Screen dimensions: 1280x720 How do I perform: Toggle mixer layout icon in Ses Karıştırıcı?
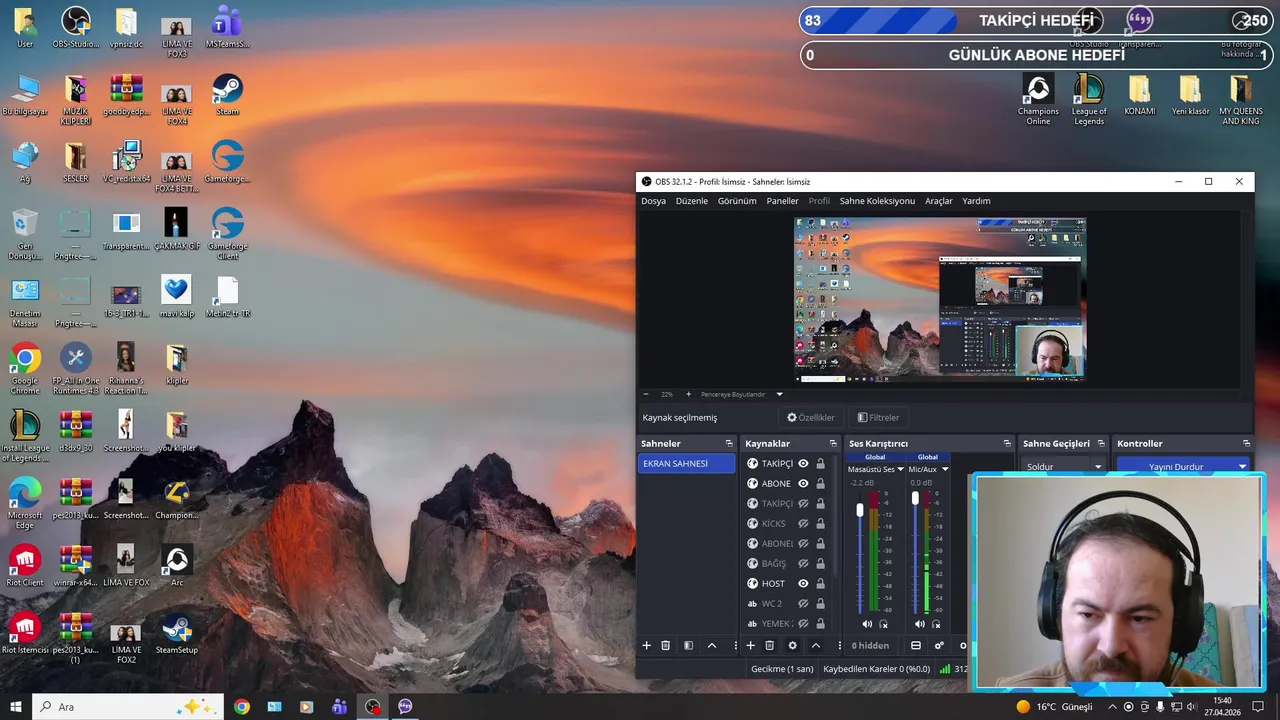(x=915, y=646)
